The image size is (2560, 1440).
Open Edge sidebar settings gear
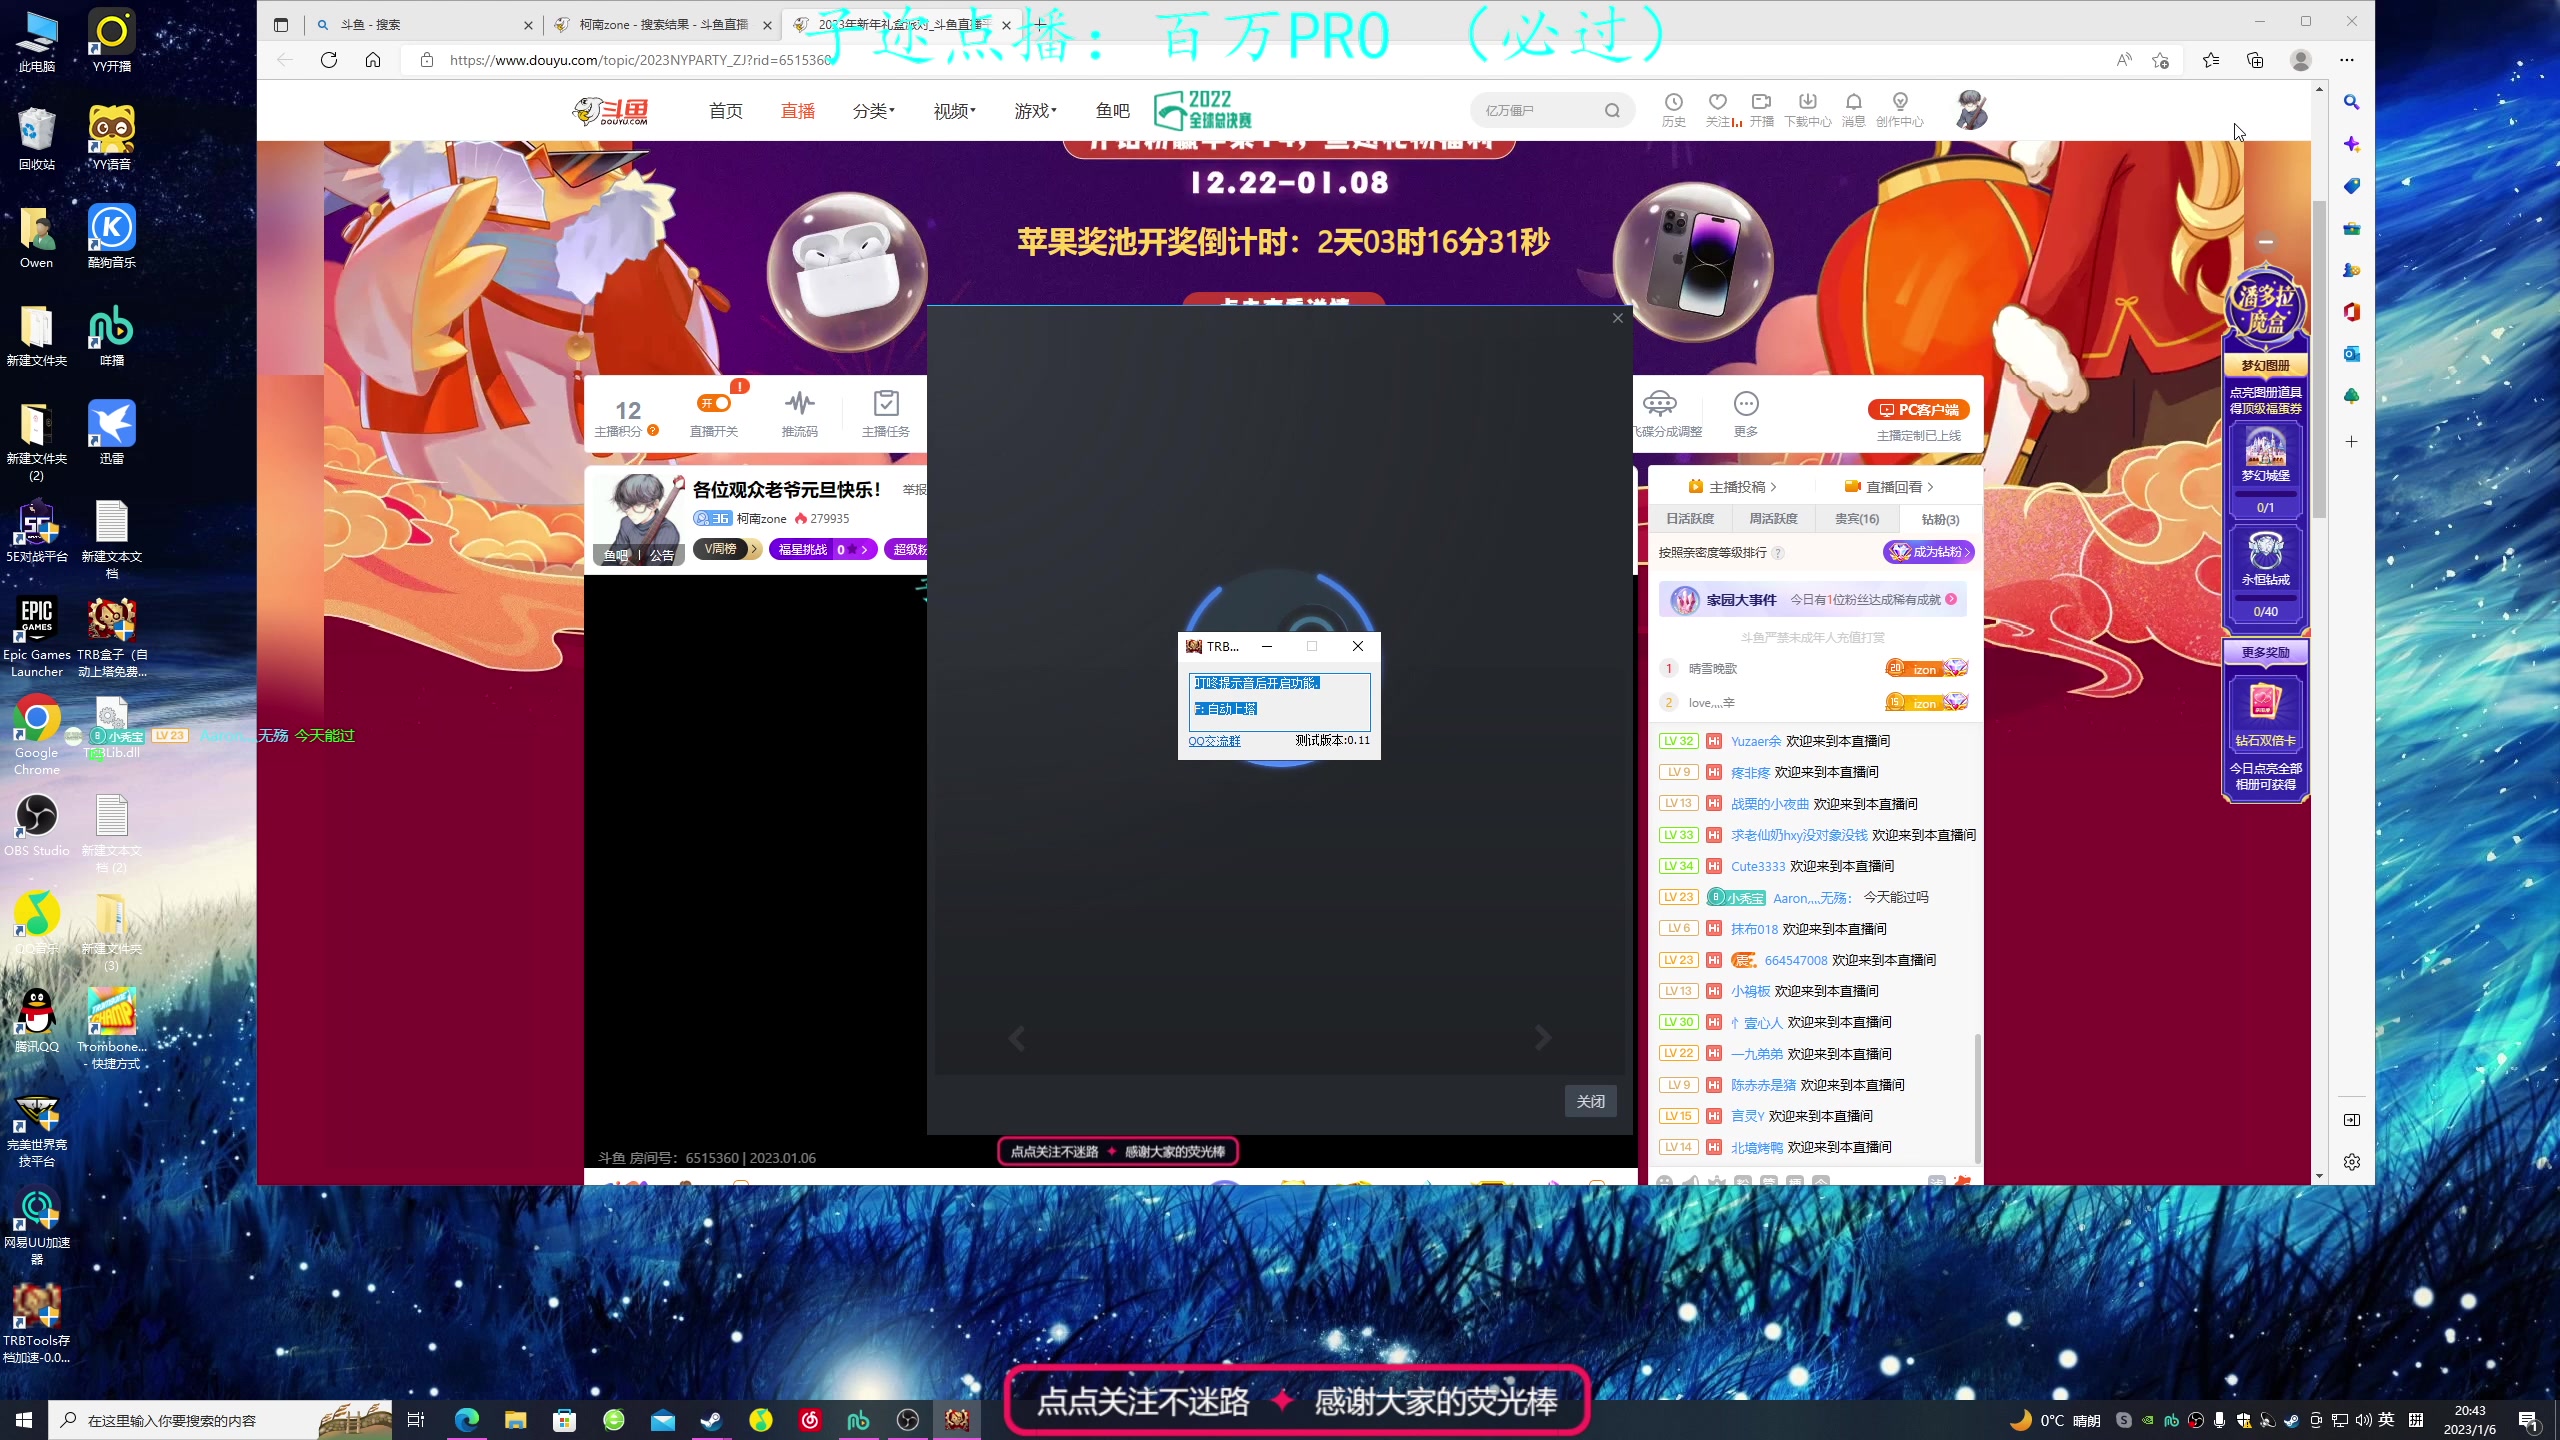pos(2351,1162)
